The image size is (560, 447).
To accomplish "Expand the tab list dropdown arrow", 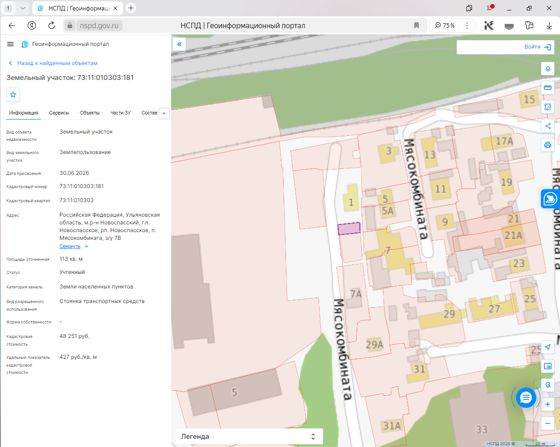I will (x=22, y=8).
